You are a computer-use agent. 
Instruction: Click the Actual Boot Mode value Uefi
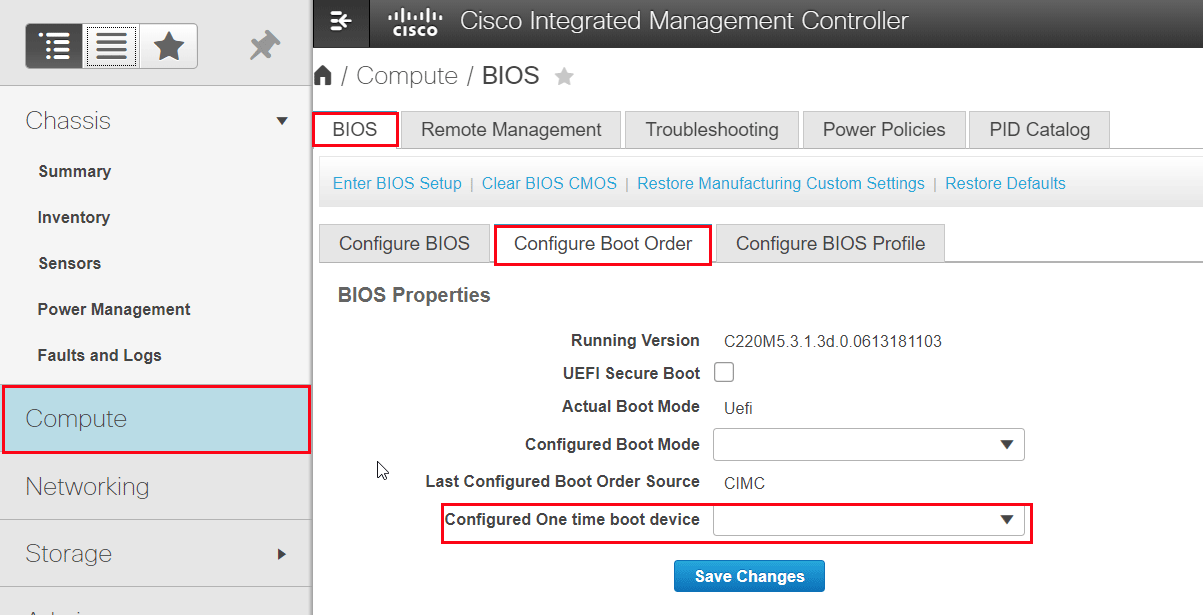pyautogui.click(x=739, y=407)
